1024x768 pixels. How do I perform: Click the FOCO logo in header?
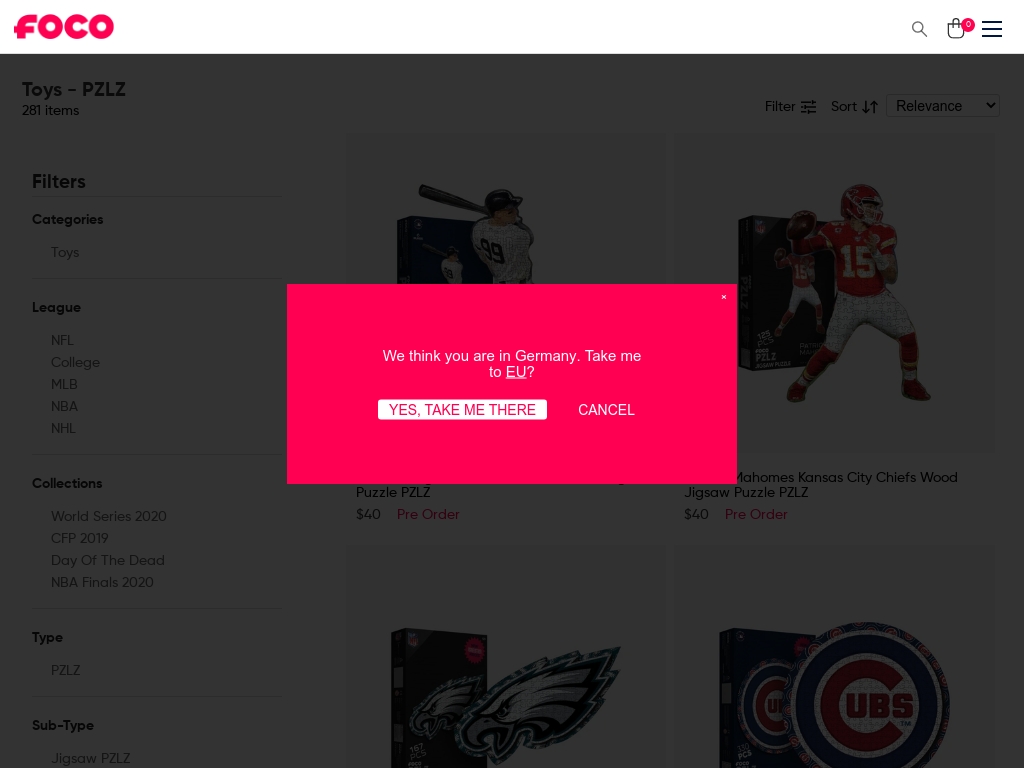64,27
